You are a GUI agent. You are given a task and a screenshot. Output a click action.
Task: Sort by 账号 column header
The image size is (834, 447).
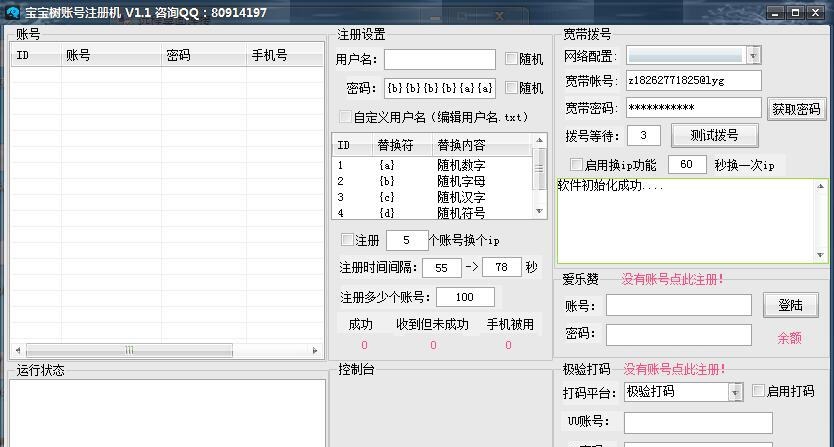111,55
